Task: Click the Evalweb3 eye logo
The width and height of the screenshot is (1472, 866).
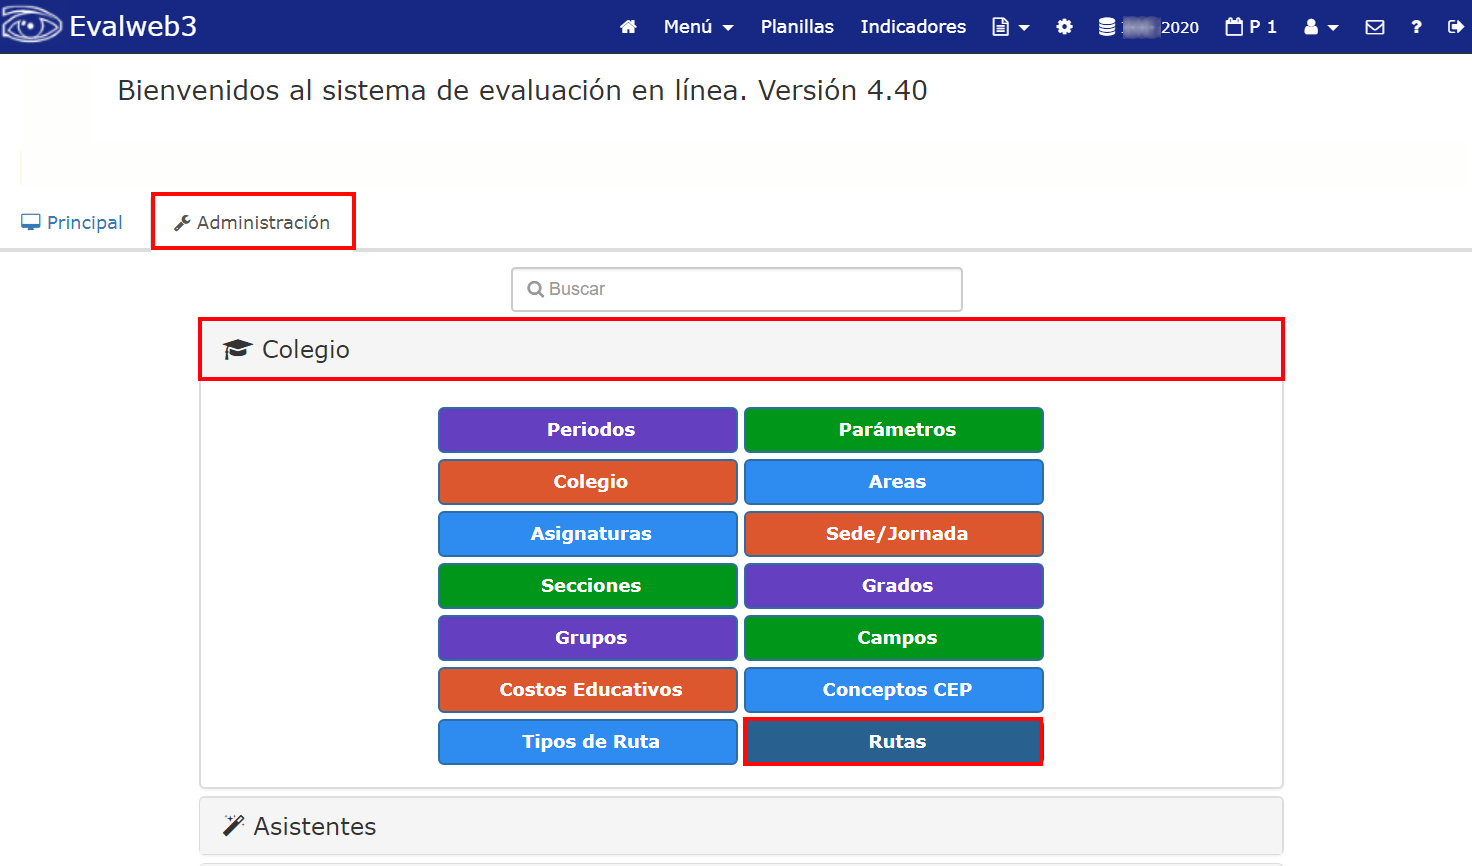Action: click(32, 25)
